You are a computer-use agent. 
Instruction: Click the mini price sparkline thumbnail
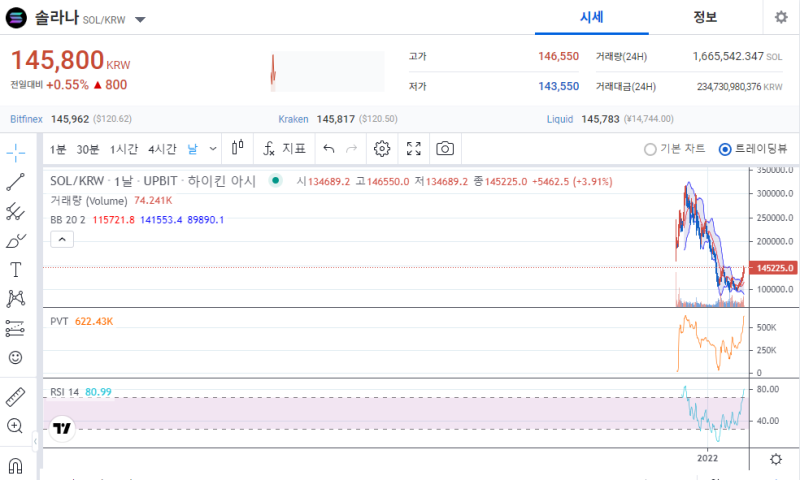(327, 71)
